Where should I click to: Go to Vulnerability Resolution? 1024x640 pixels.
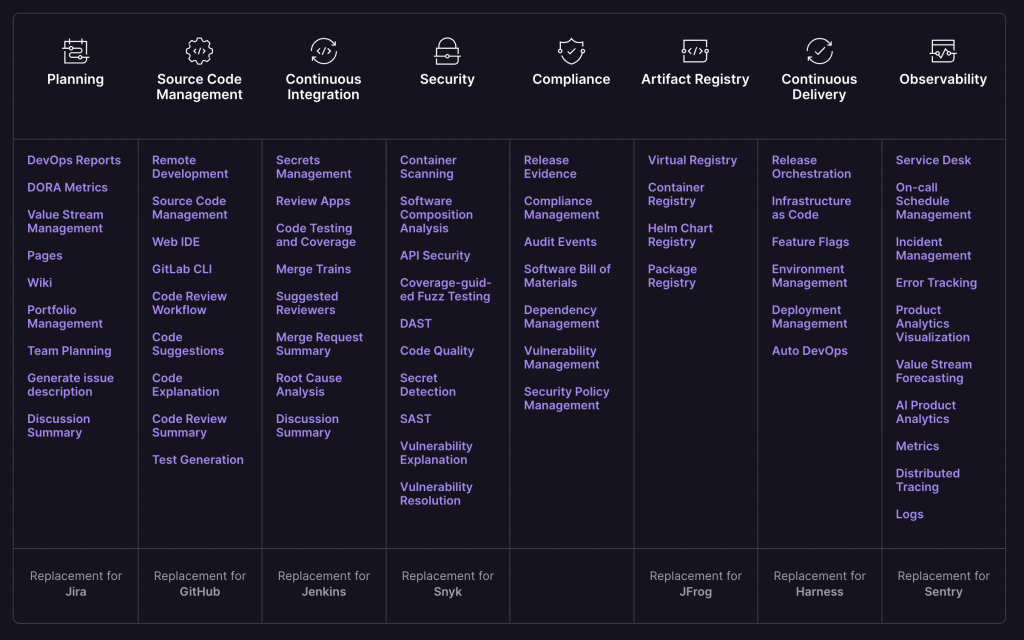(436, 494)
